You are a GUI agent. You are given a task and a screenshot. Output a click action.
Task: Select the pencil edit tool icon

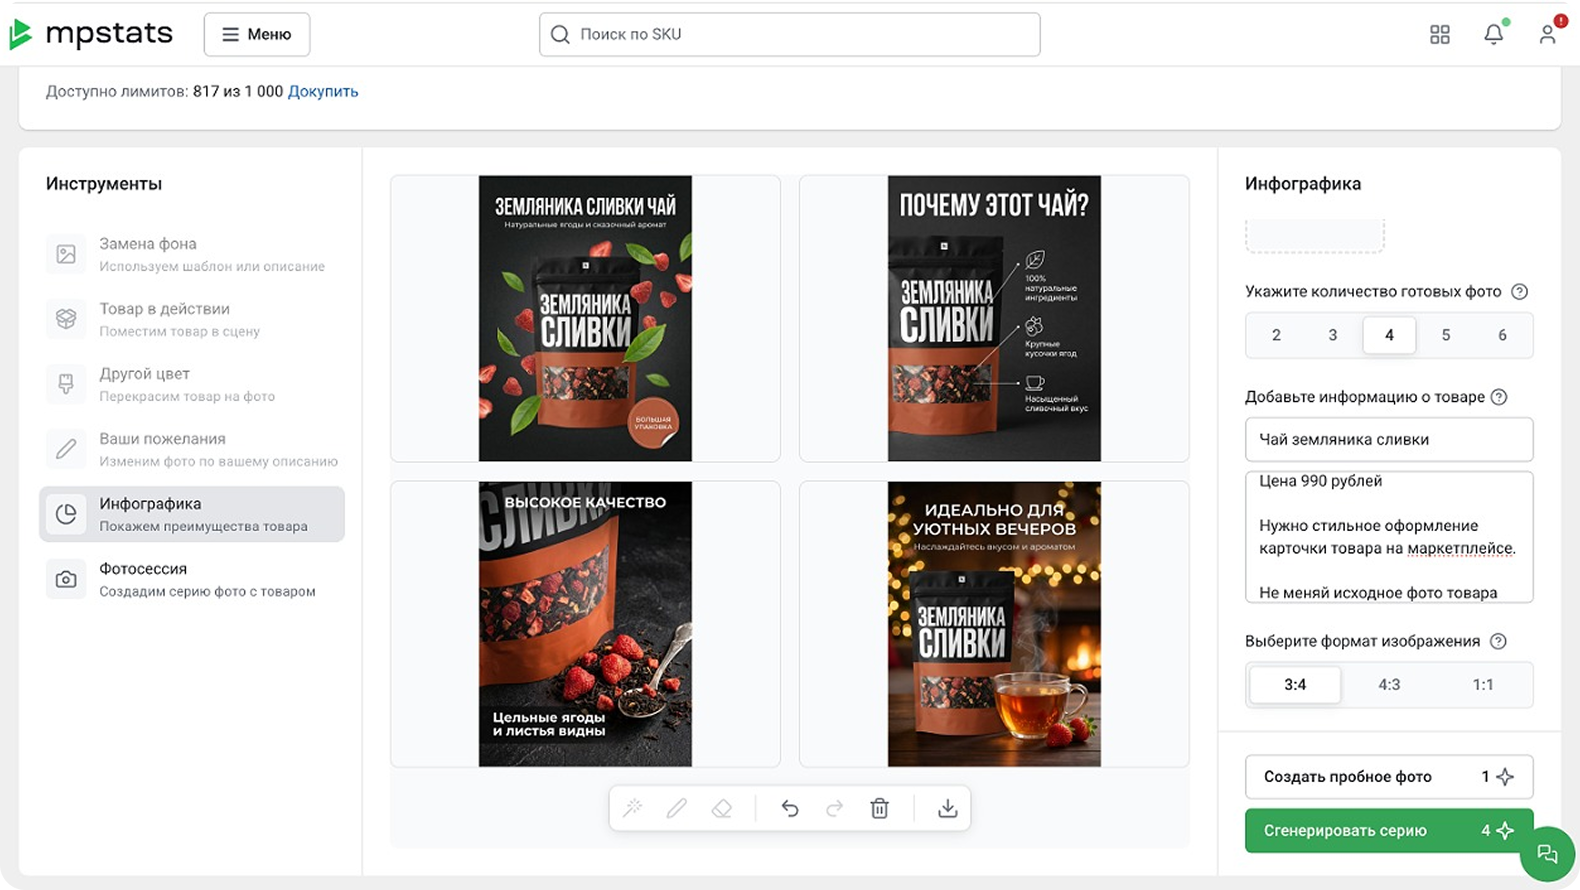677,809
